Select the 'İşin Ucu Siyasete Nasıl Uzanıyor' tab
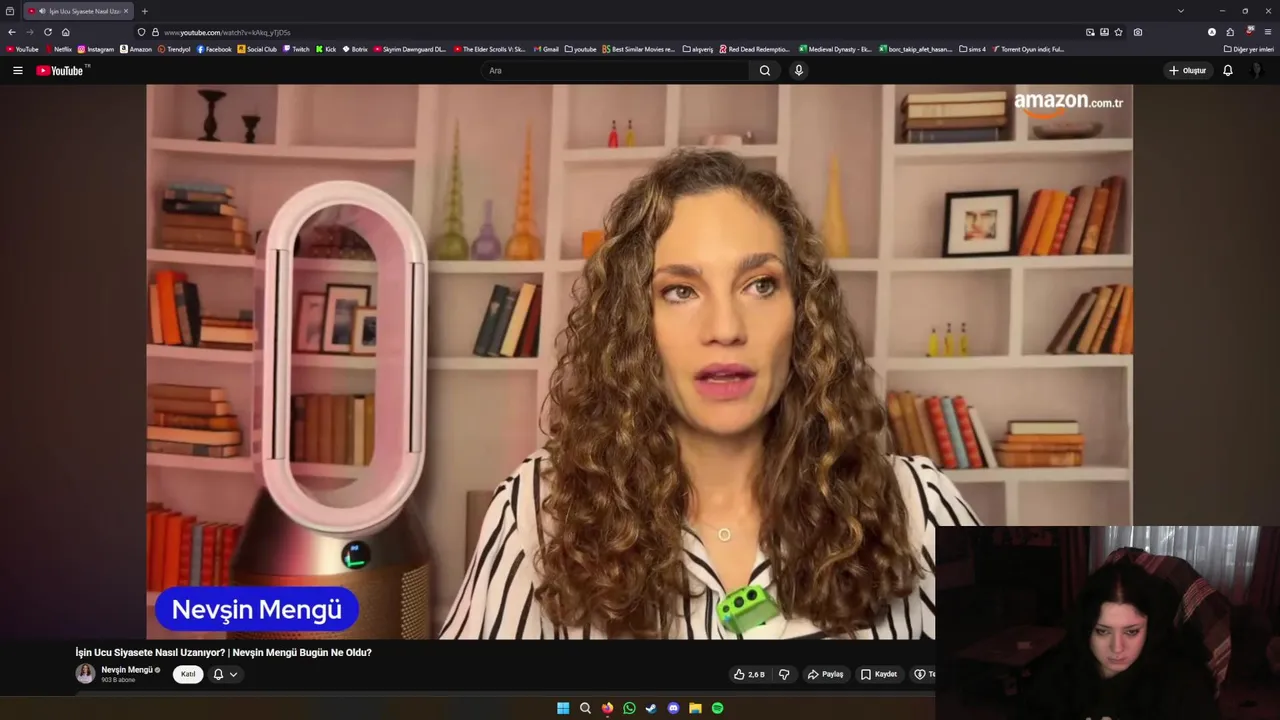 [79, 11]
